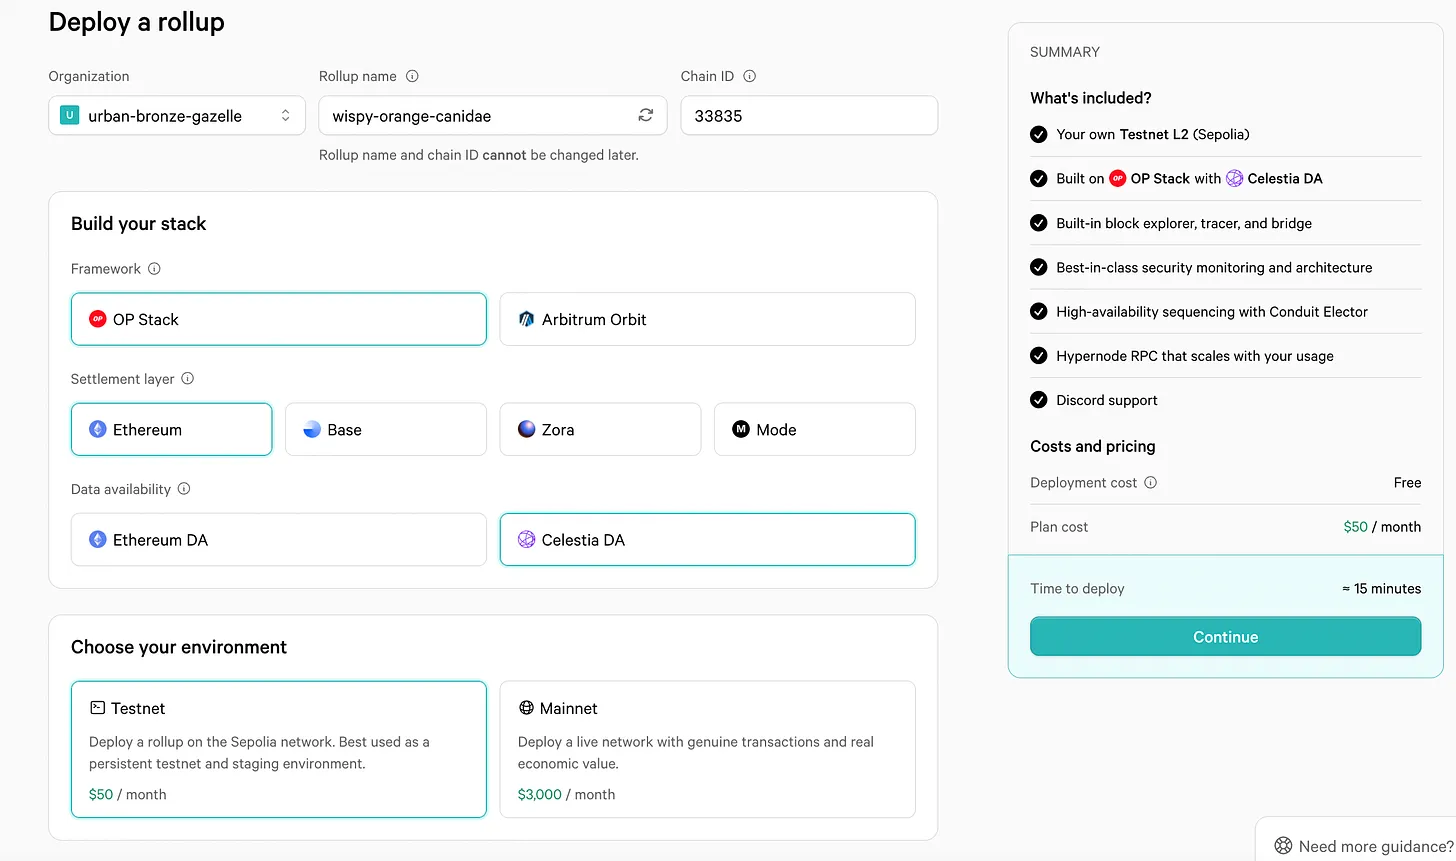Click the Organization dropdown chevron arrows

286,115
